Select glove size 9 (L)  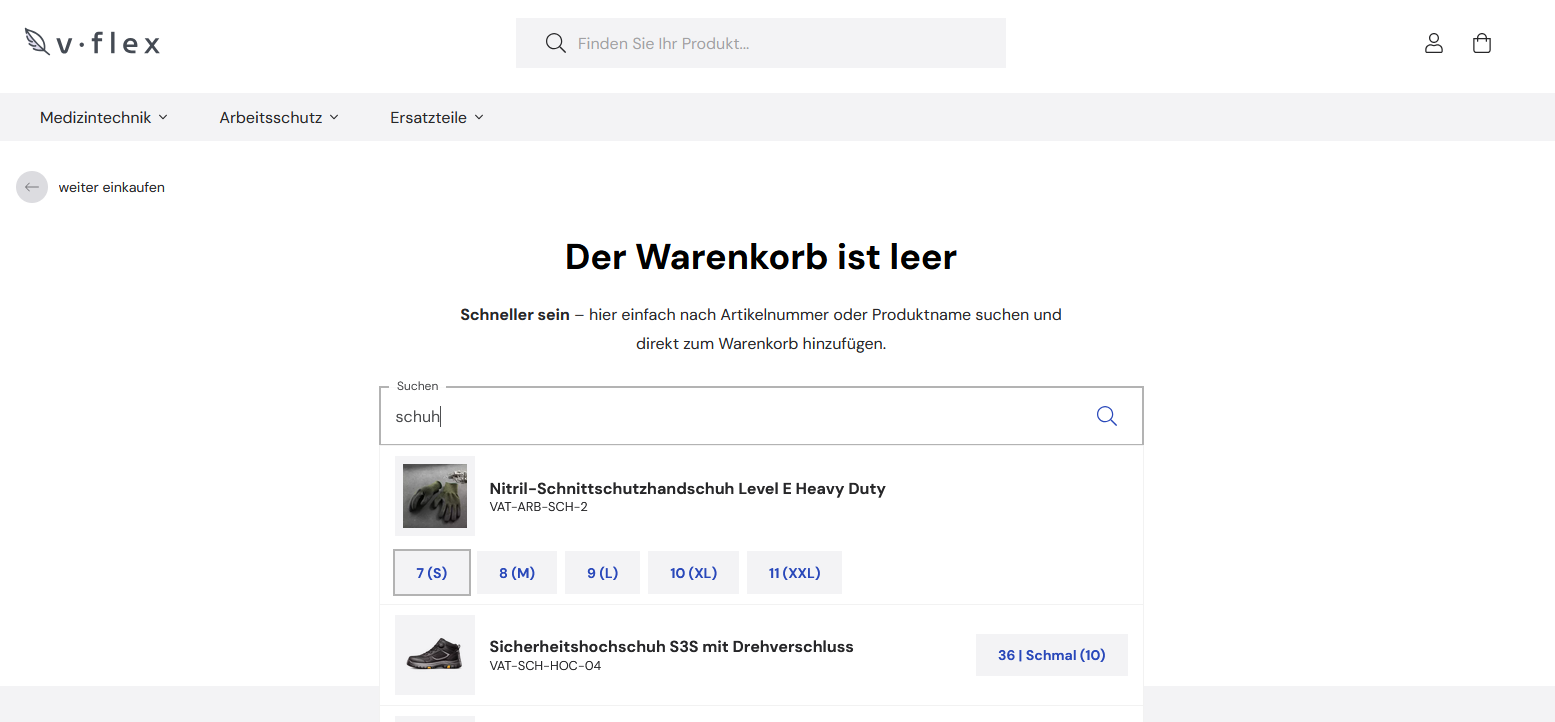[x=602, y=573]
